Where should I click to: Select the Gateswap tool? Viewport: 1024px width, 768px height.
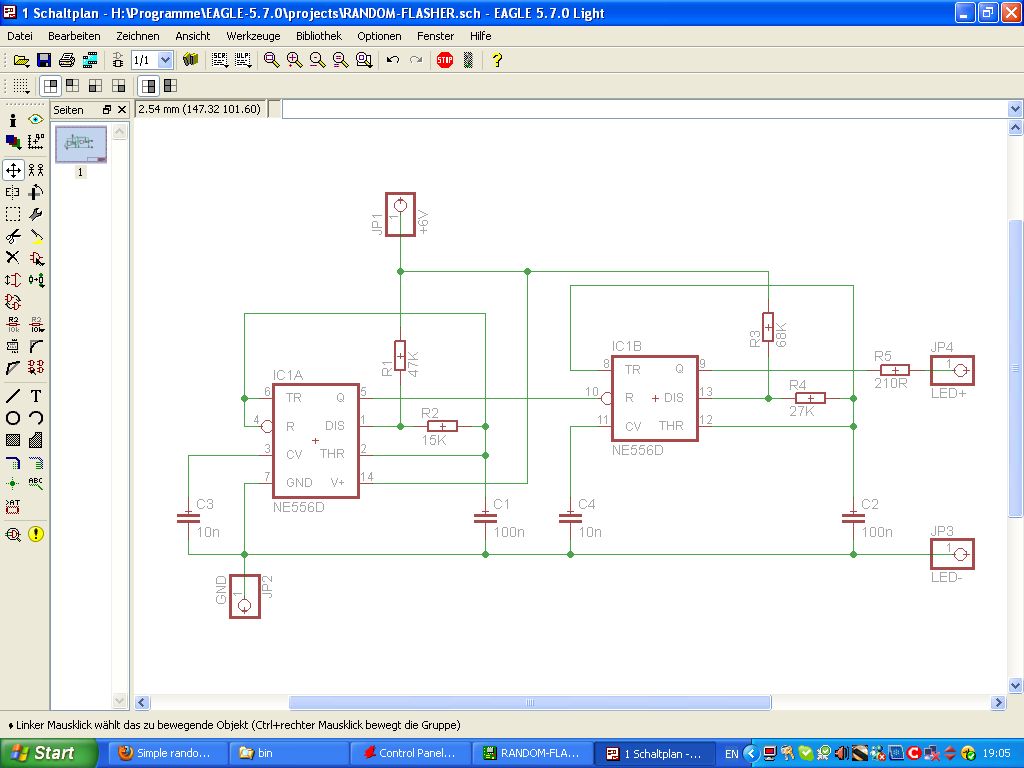(x=13, y=302)
